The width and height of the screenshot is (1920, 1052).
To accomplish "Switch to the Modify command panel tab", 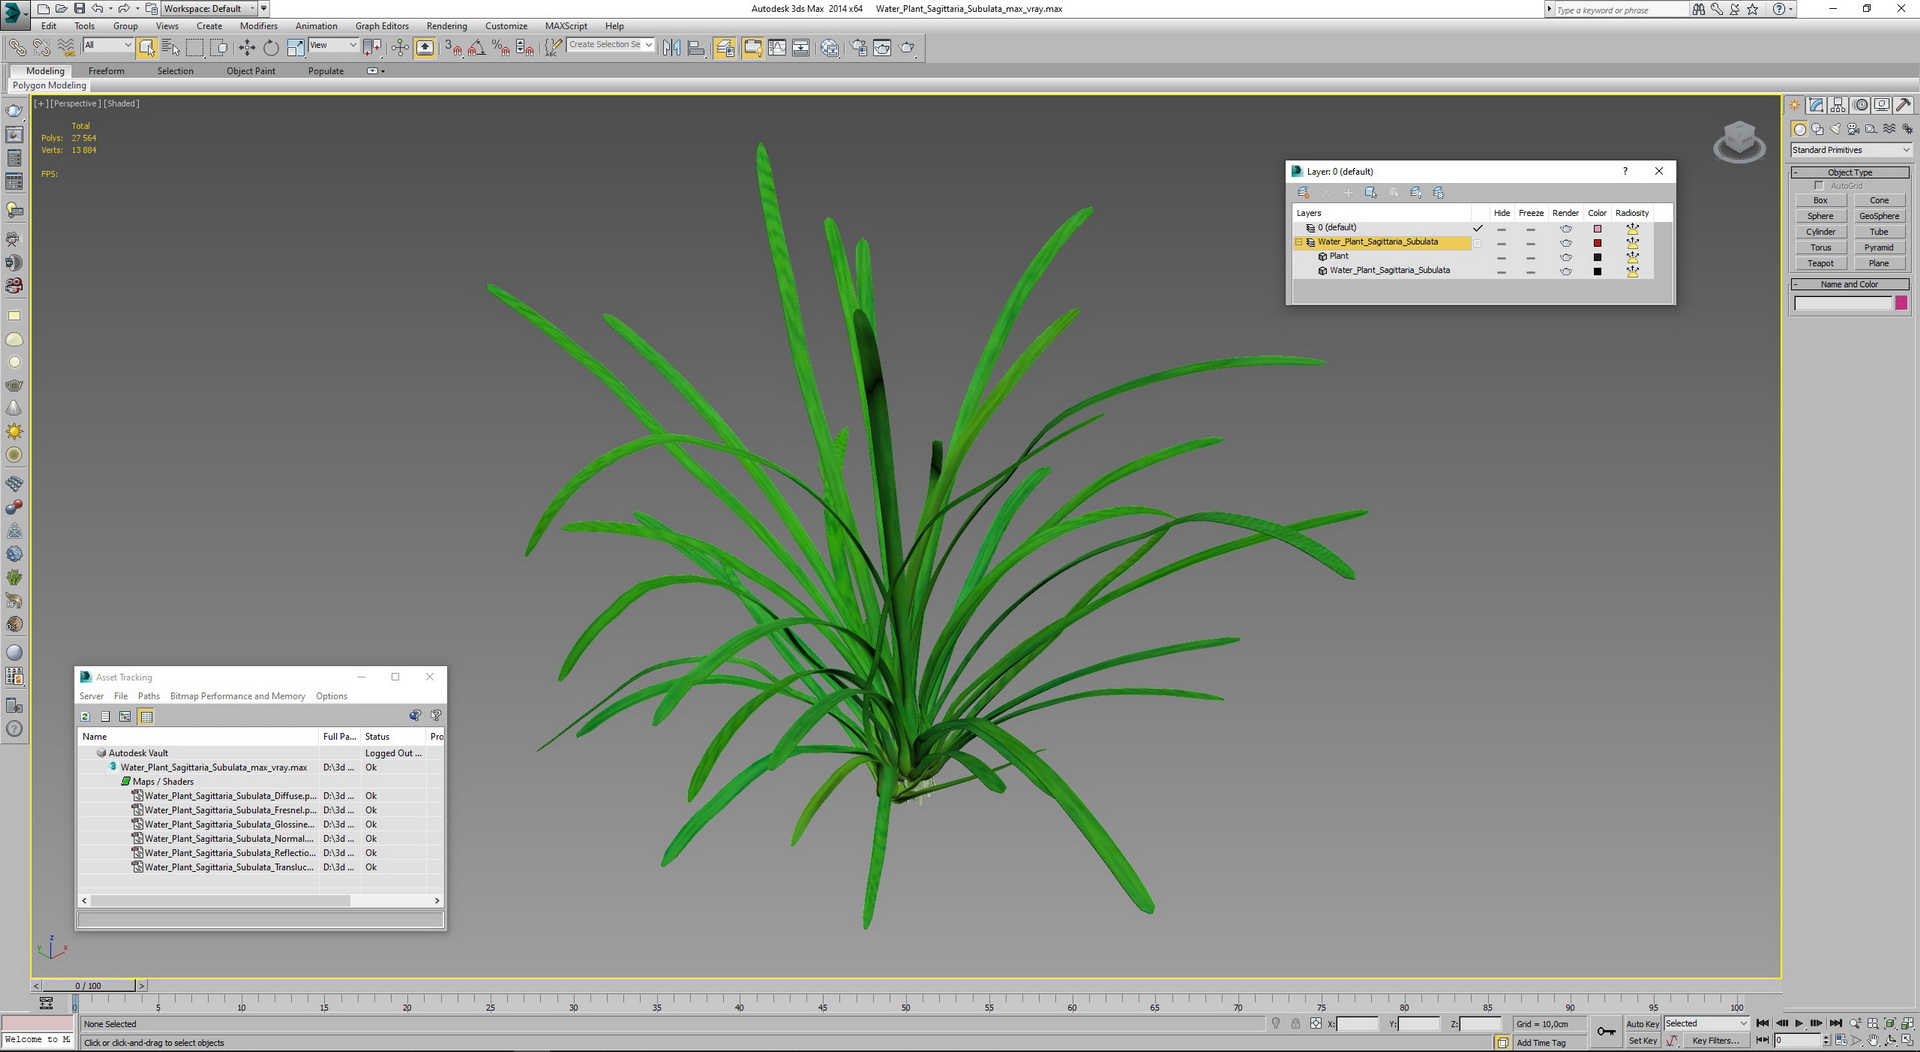I will (1817, 105).
